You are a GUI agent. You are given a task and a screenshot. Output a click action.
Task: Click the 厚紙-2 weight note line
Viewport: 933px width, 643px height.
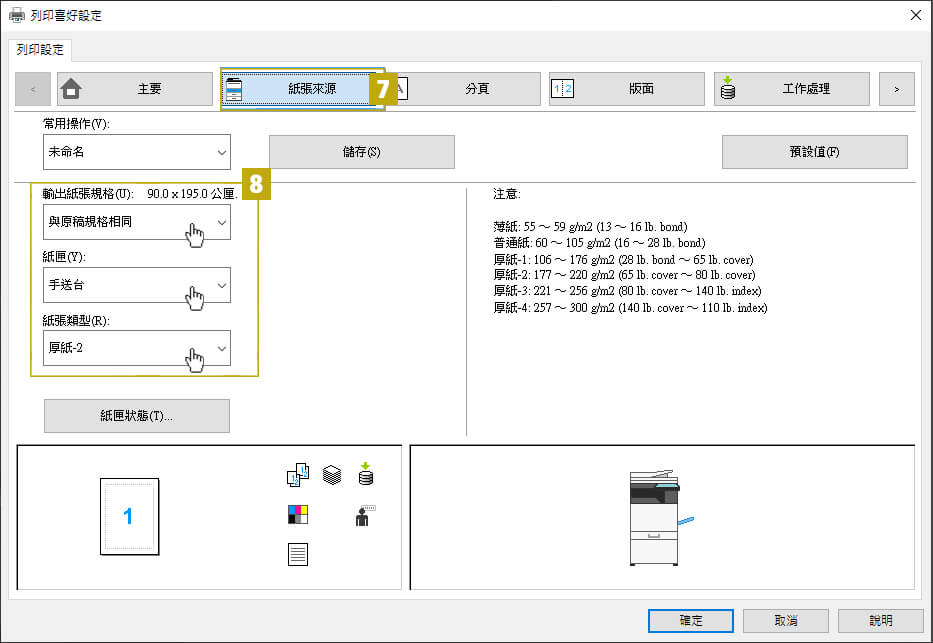(x=624, y=275)
